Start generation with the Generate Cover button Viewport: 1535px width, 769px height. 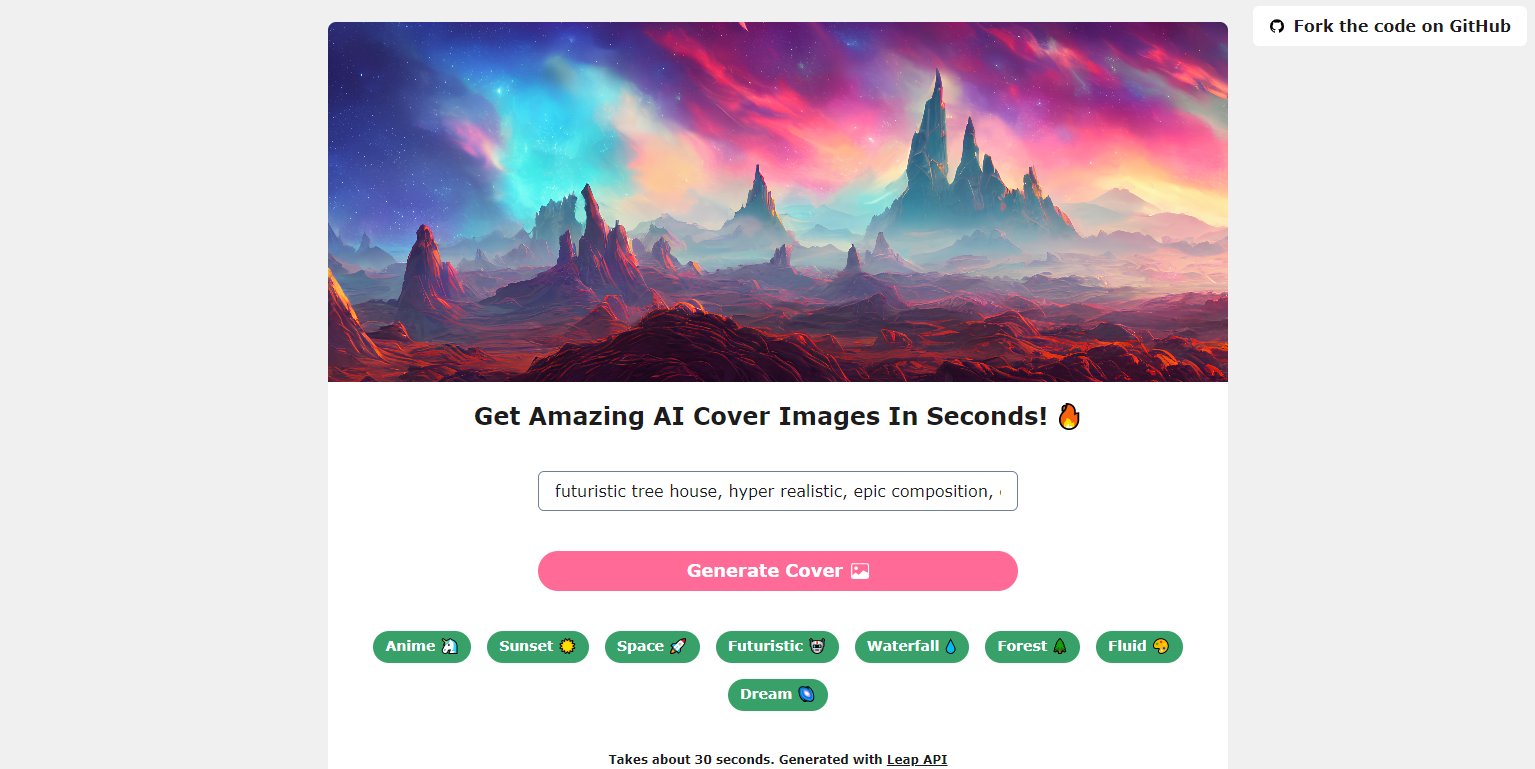click(778, 571)
